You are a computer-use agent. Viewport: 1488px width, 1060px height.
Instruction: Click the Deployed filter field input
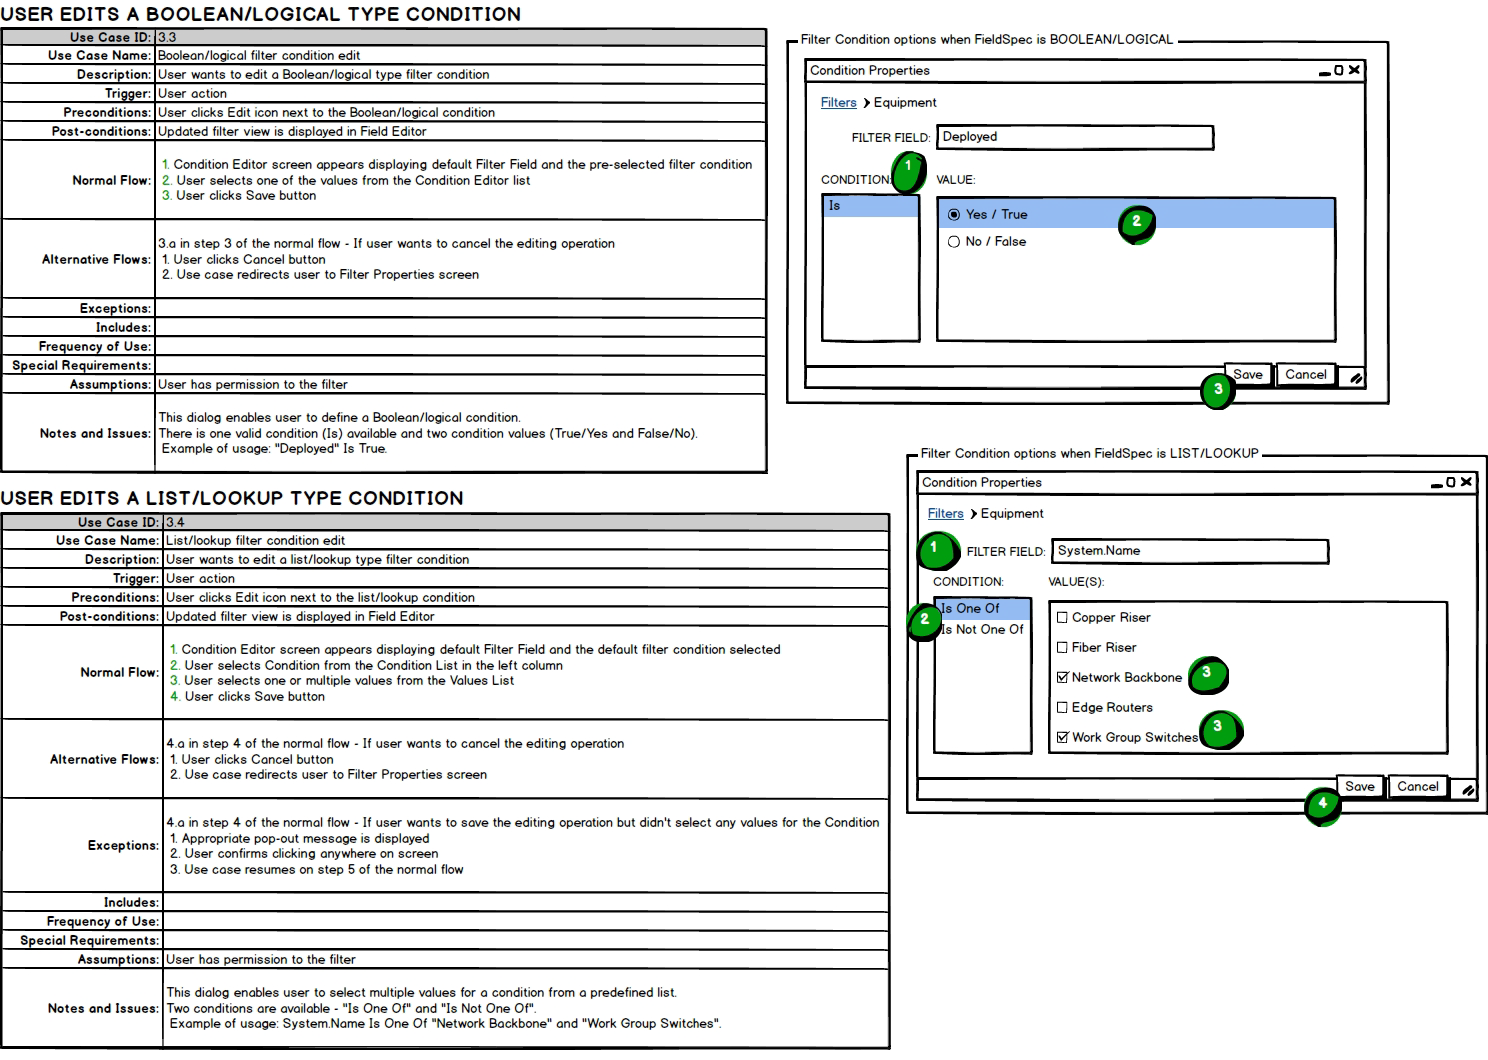pyautogui.click(x=1076, y=137)
